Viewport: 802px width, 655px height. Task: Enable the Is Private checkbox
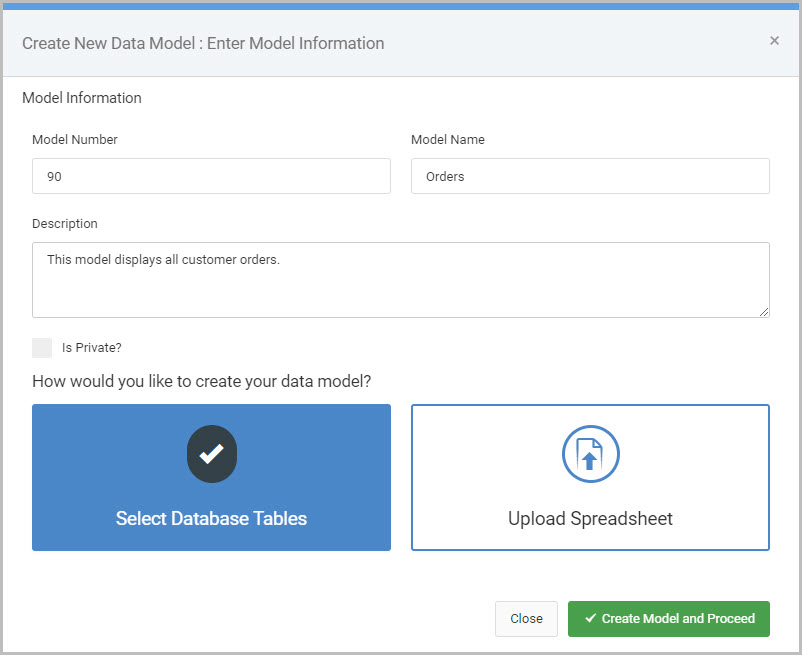coord(42,348)
